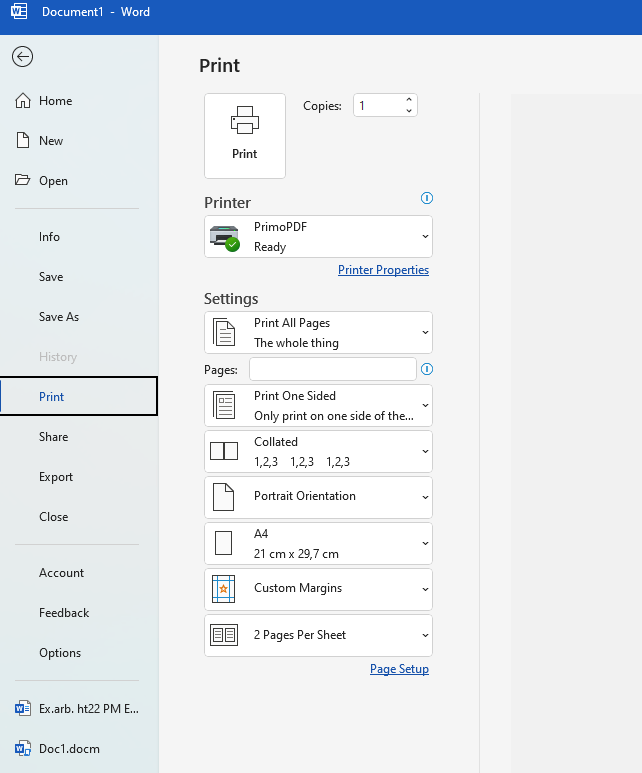Open the Page Setup link
Image resolution: width=642 pixels, height=773 pixels.
399,669
